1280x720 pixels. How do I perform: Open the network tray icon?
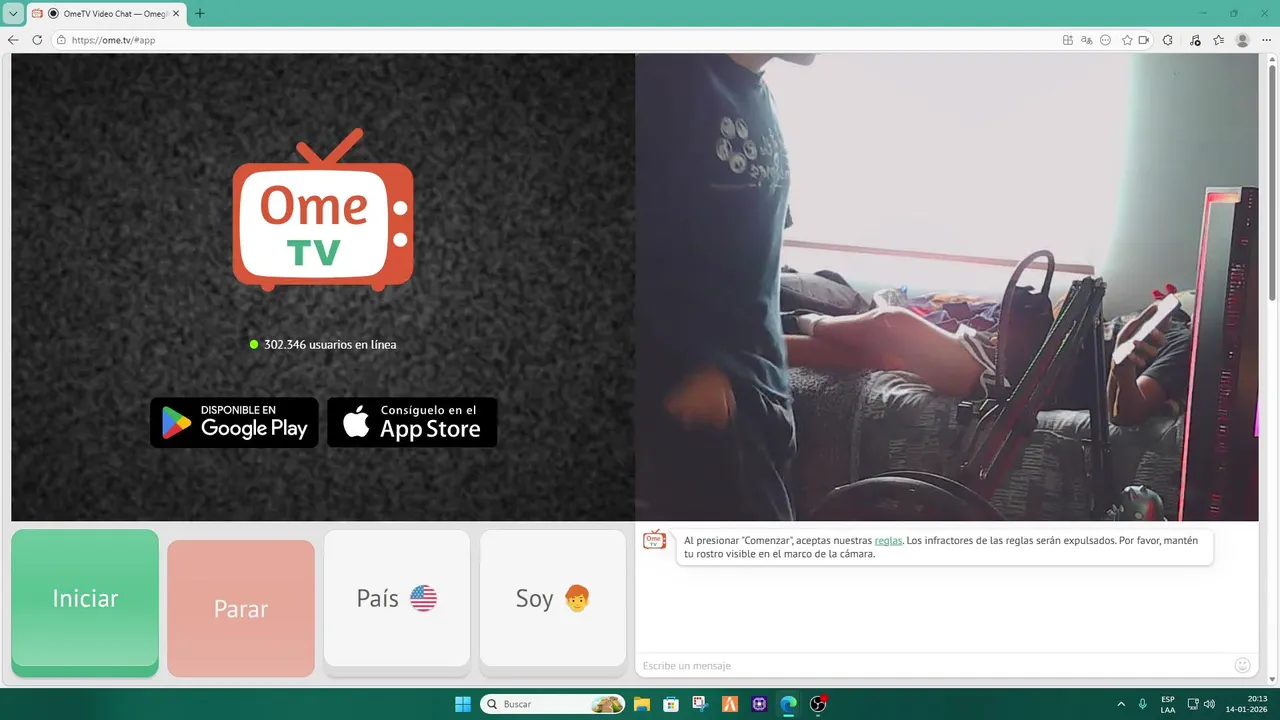[x=1195, y=704]
